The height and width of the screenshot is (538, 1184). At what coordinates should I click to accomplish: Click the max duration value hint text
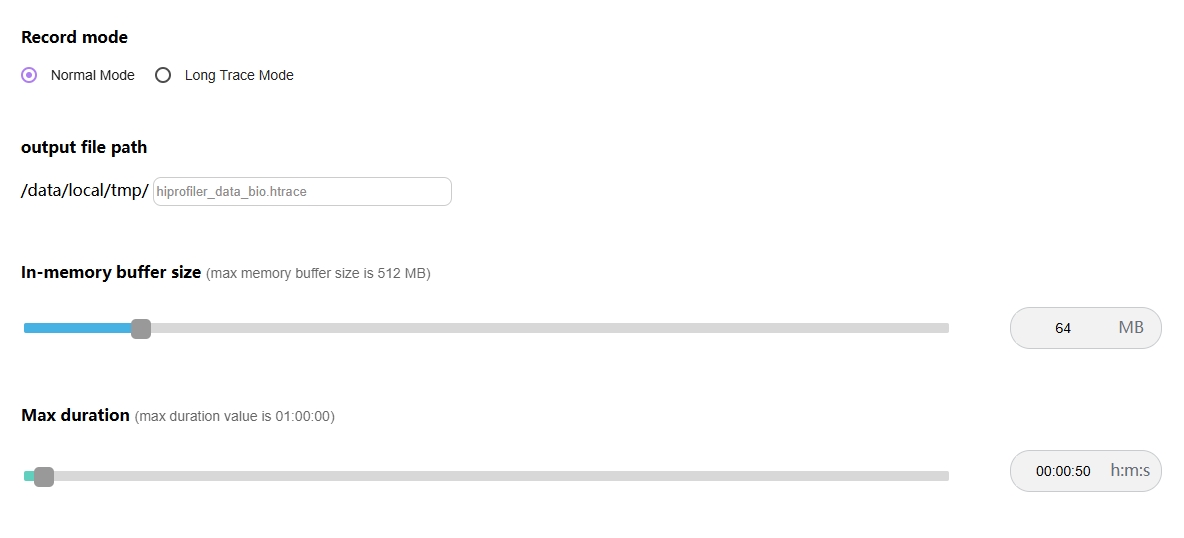(x=234, y=416)
